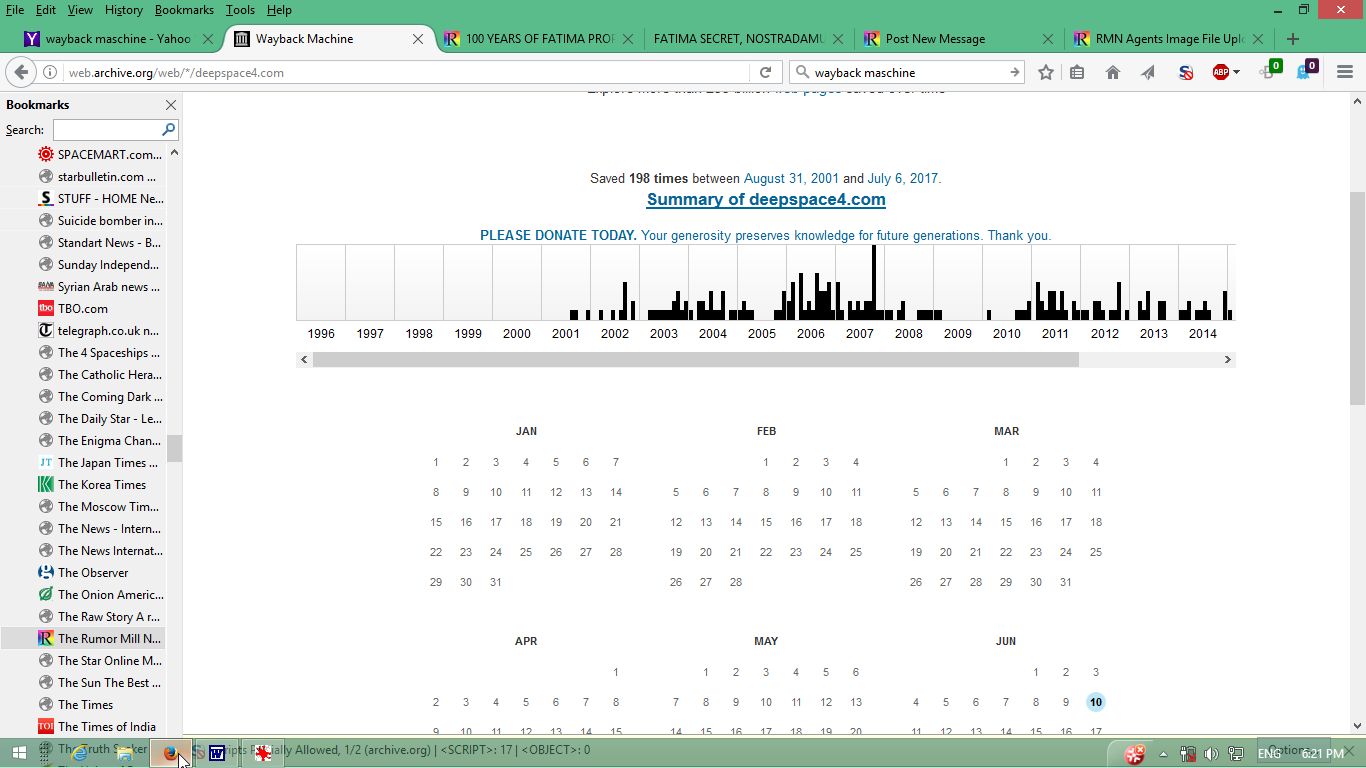Screen dimensions: 1366x768
Task: Bookmark this page with star icon
Action: pos(1046,72)
